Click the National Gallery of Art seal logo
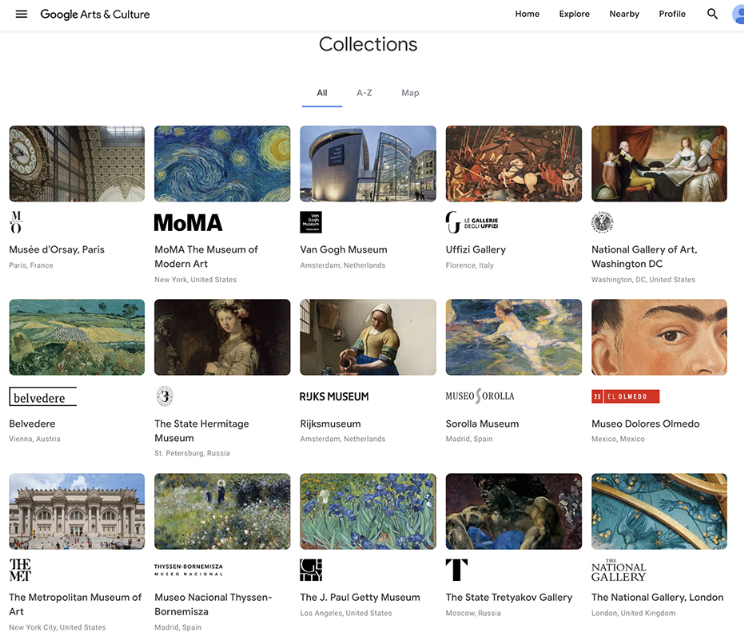Screen dimensions: 744x635 (602, 222)
